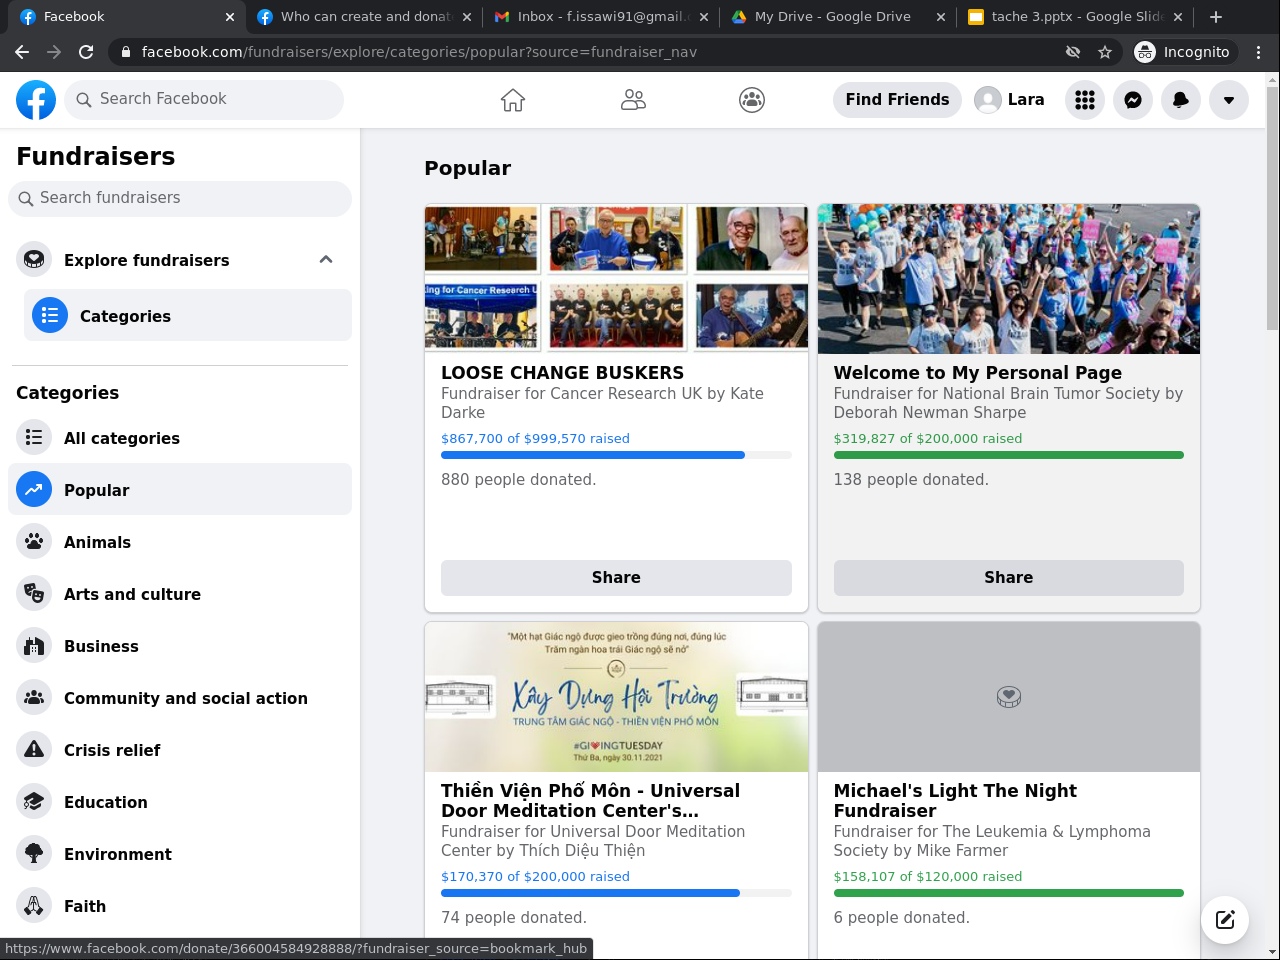Open the Messenger icon
The width and height of the screenshot is (1280, 960).
point(1133,100)
